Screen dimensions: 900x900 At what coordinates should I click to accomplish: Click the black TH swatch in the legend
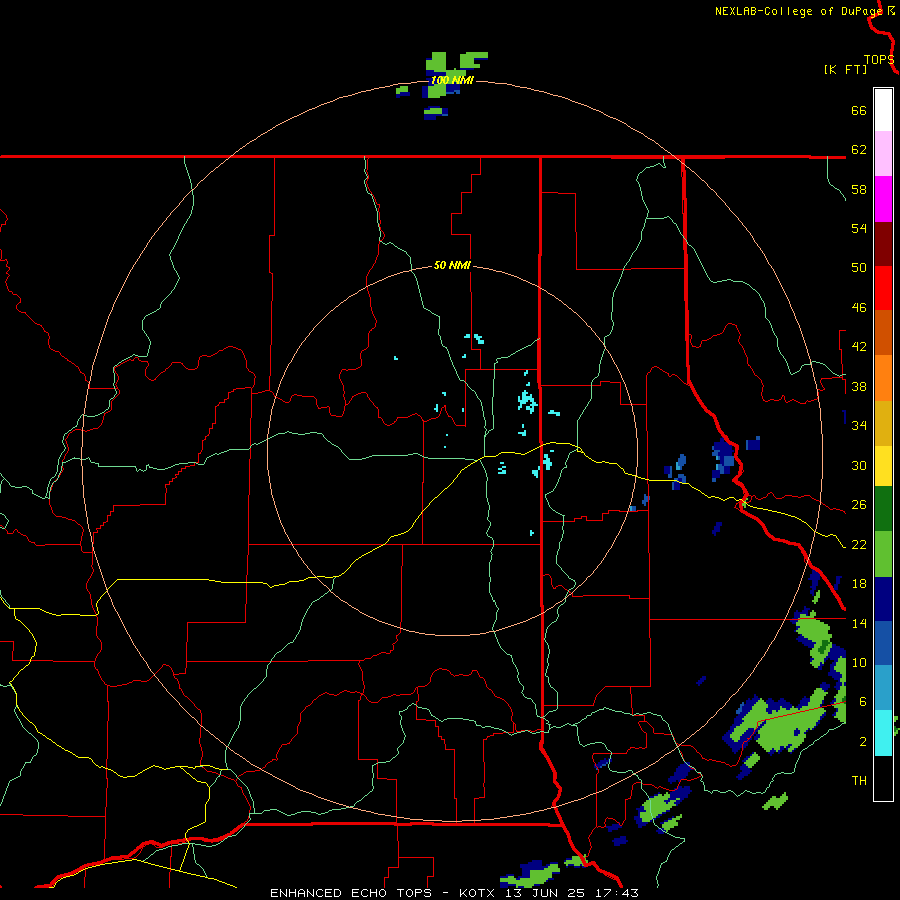point(883,778)
